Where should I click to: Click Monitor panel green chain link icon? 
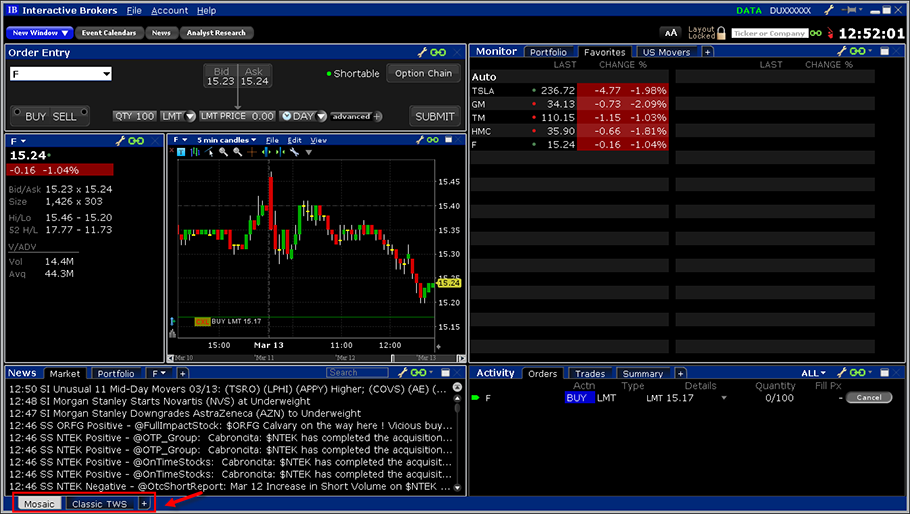coord(857,51)
